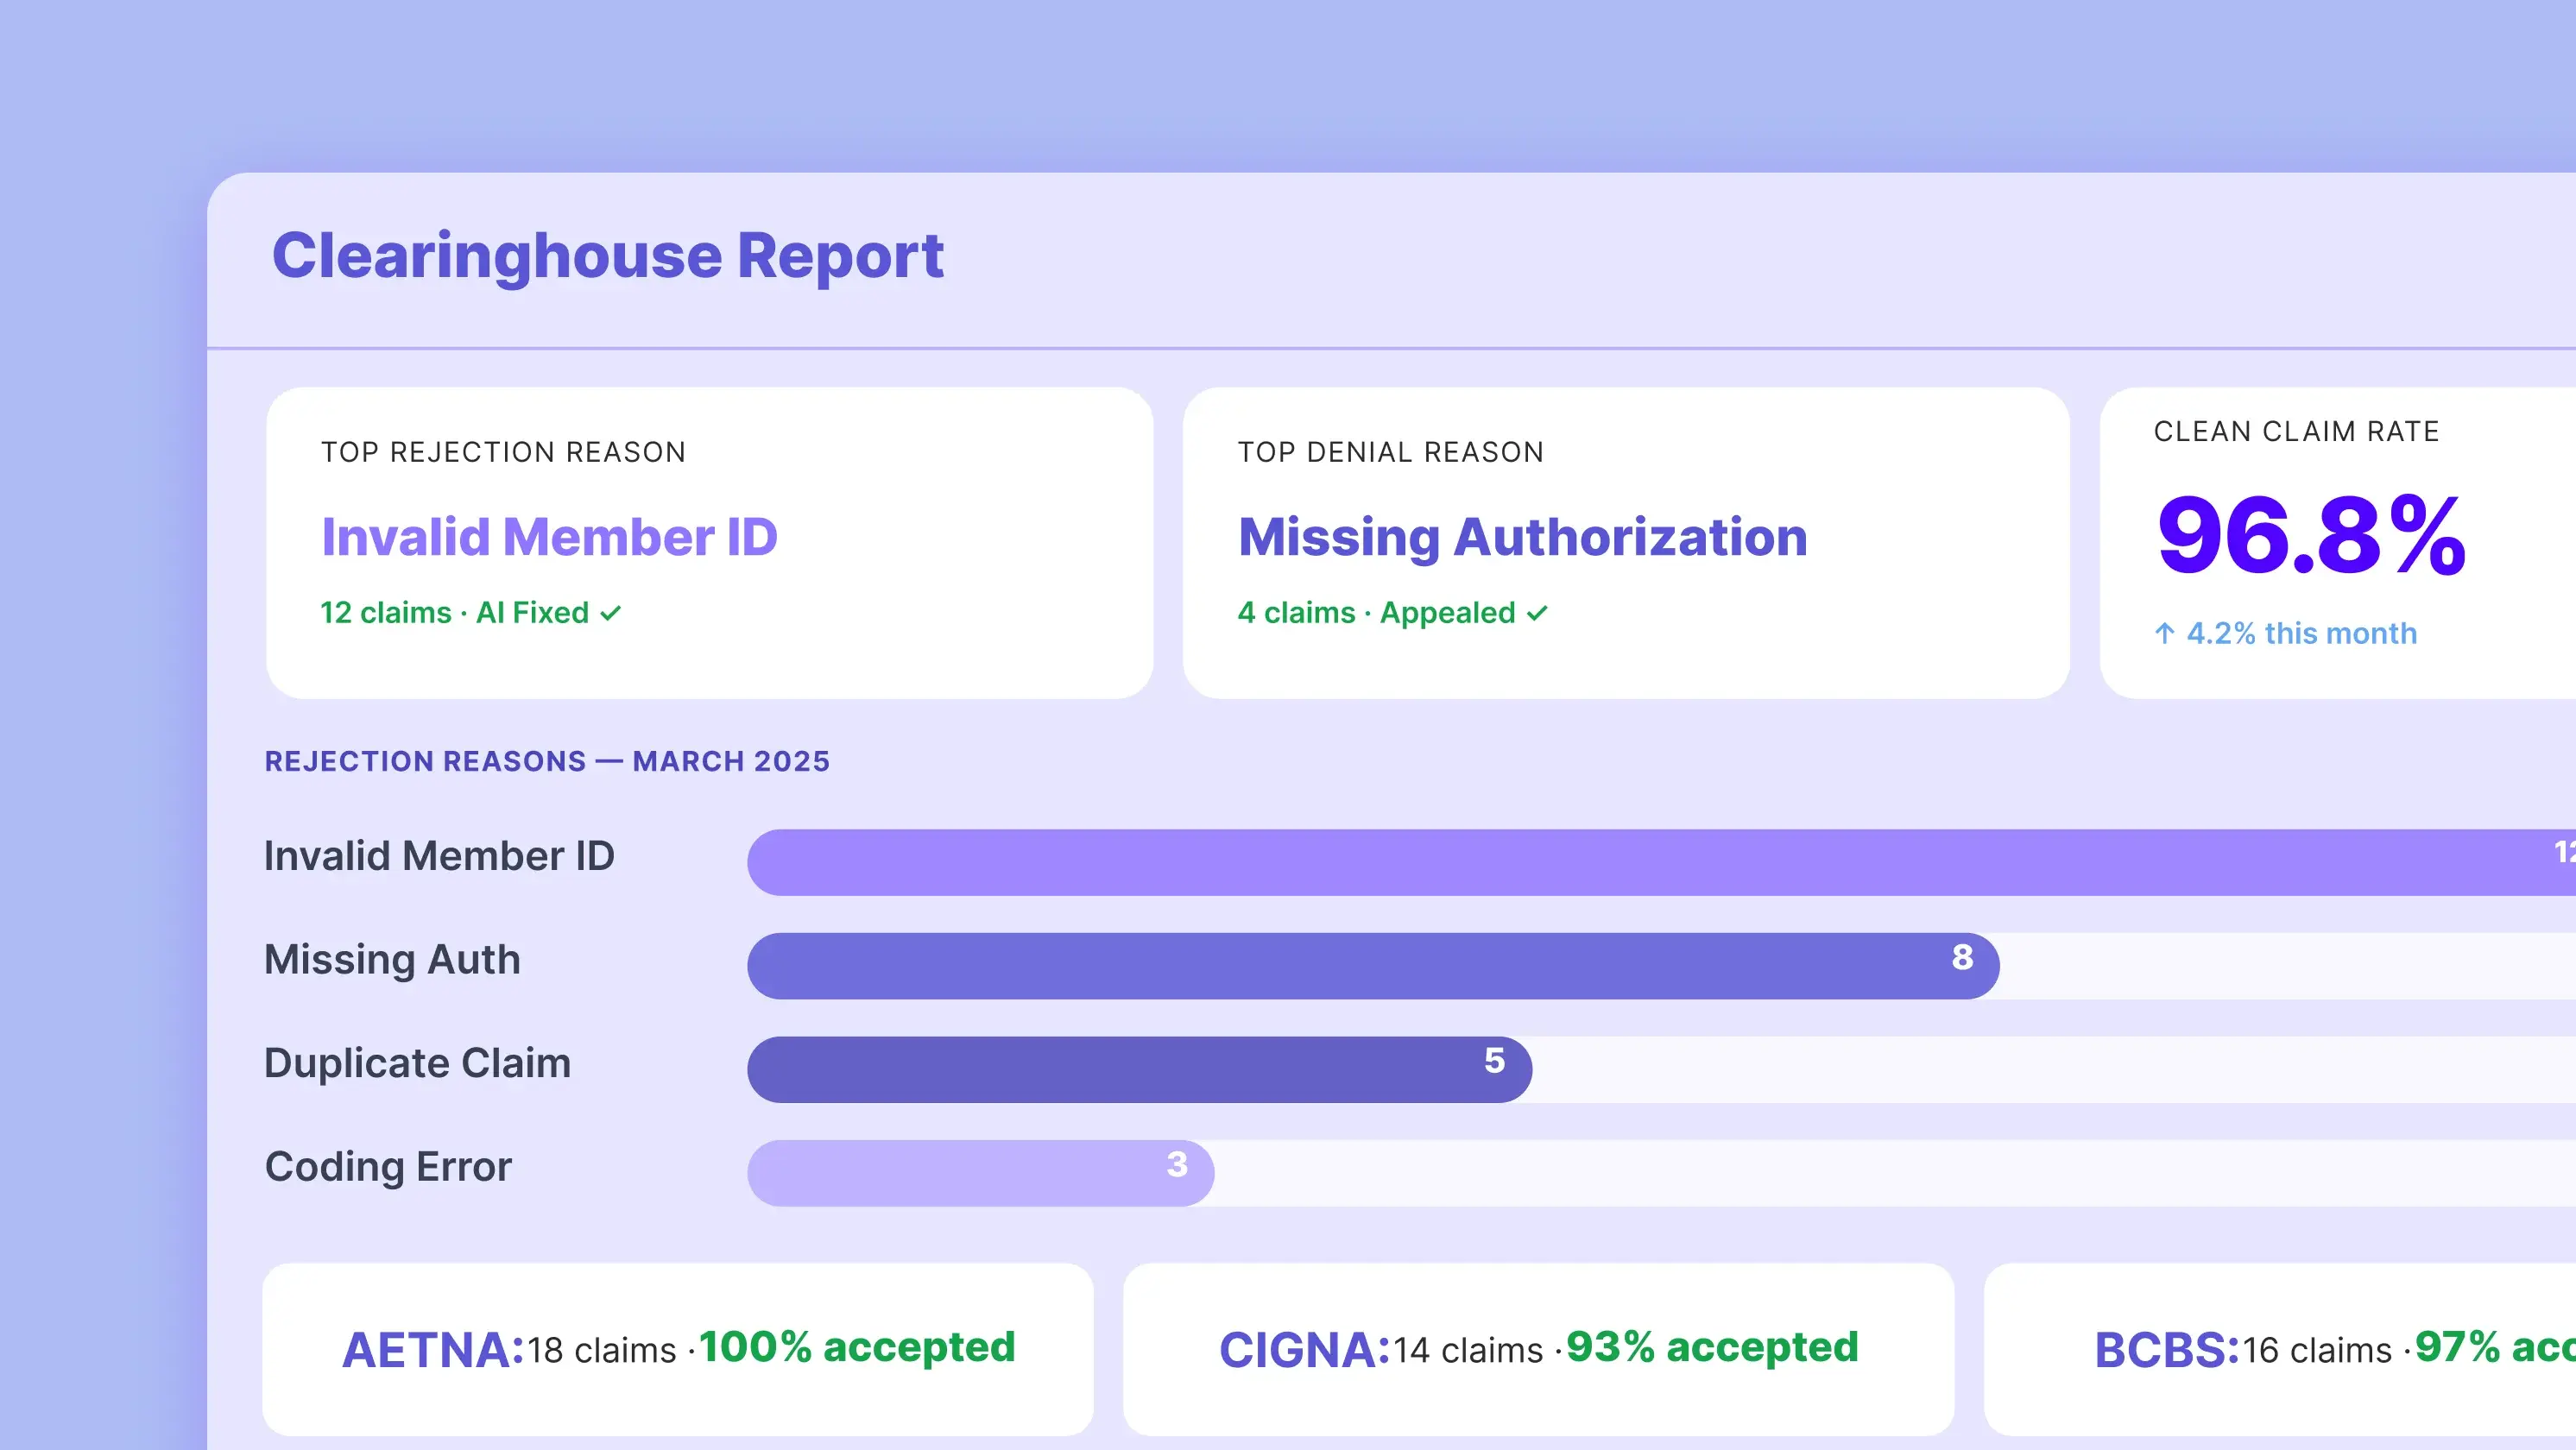This screenshot has width=2576, height=1450.
Task: Click the Clearinghouse Report title
Action: [607, 256]
